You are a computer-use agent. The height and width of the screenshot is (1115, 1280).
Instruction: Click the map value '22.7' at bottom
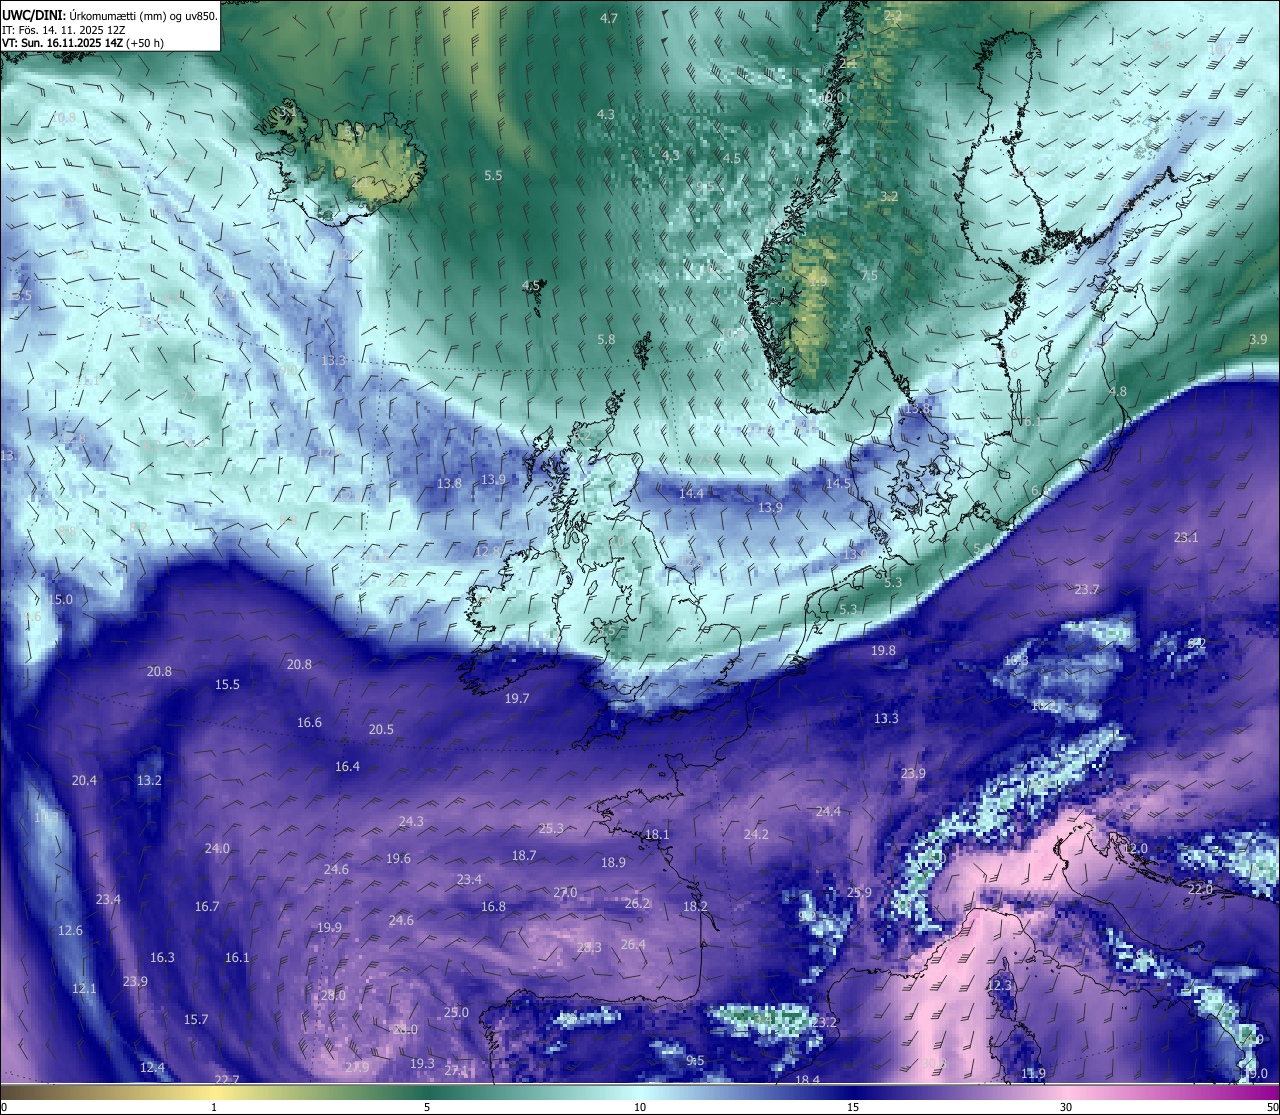pos(227,1079)
